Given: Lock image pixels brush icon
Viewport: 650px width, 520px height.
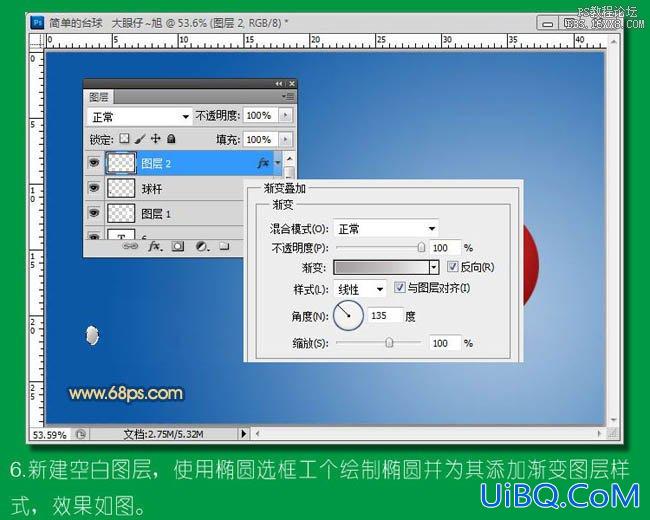Looking at the screenshot, I should (x=140, y=139).
